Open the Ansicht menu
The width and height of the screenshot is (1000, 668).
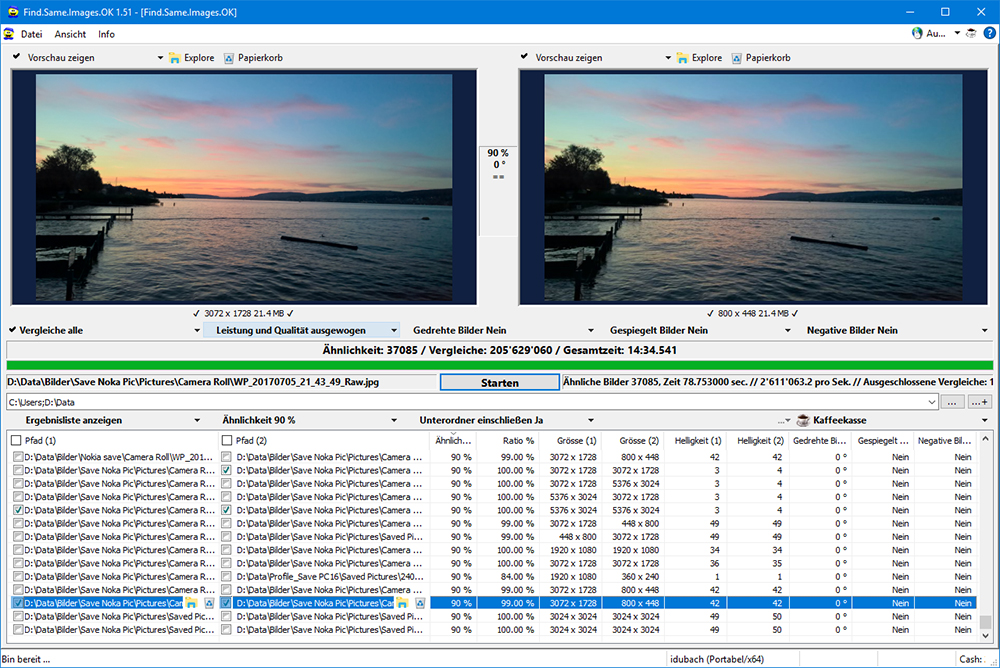[x=70, y=34]
